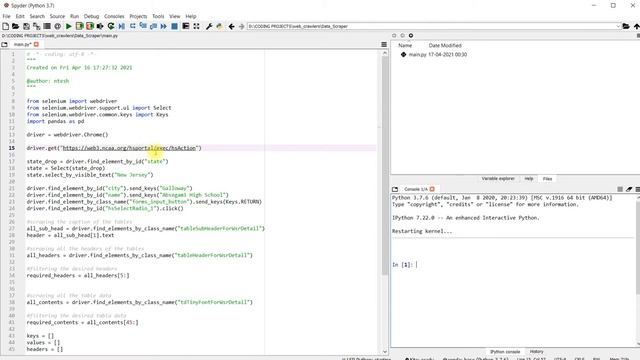Run cell and advance from the toolbar
Screen dimensions: 640x360
[x=90, y=26]
